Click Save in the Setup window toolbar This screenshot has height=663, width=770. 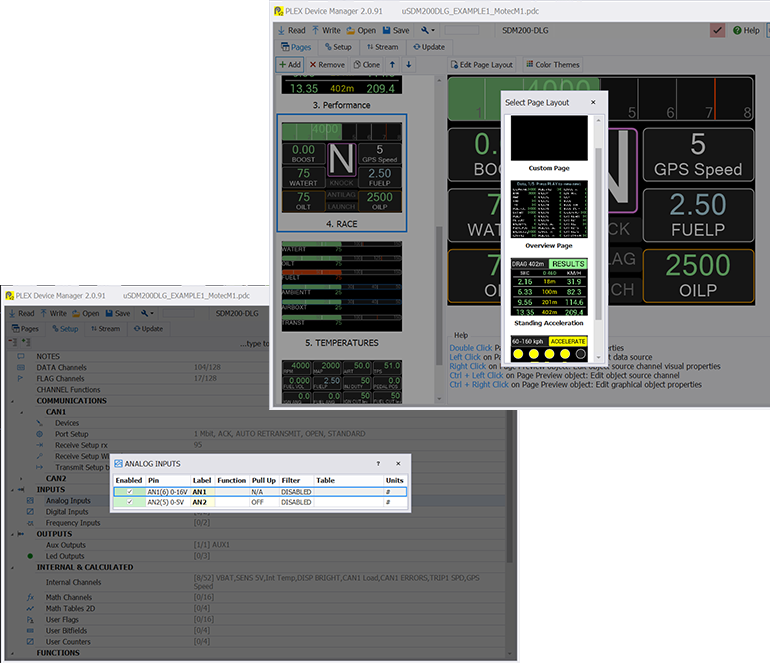(x=118, y=313)
